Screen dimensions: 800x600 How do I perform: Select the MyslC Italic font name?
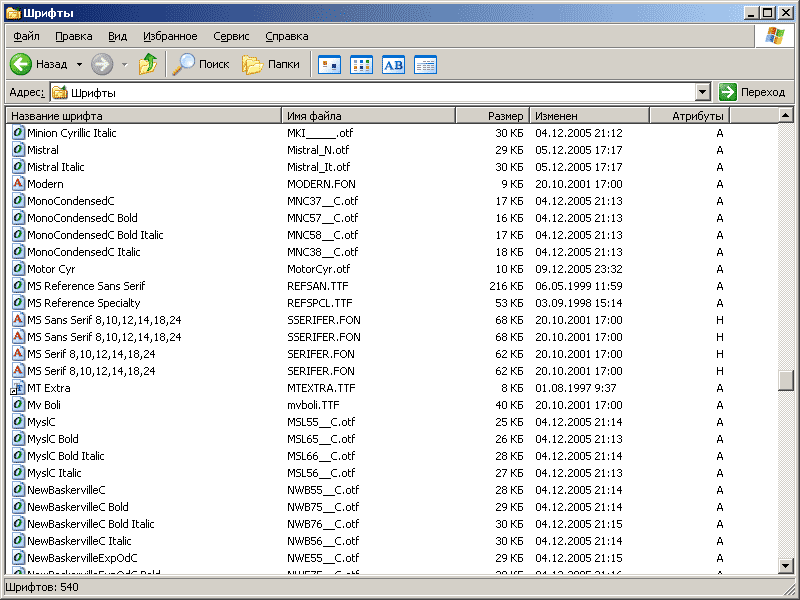click(54, 473)
